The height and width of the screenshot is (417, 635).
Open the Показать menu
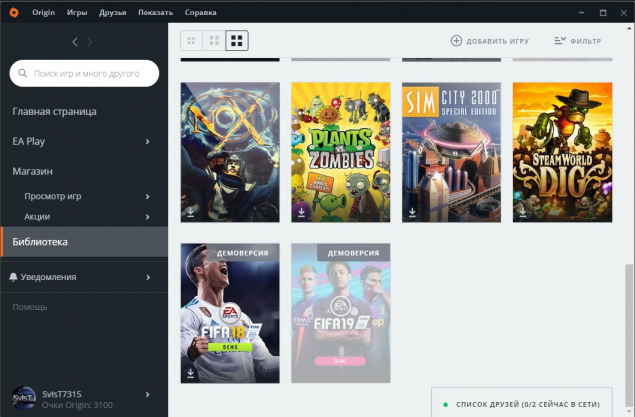(x=156, y=13)
